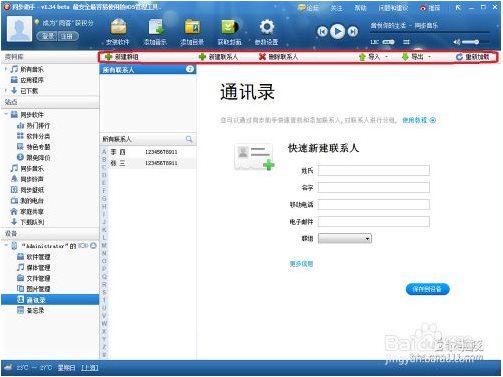Open 安装软件 install software tool
This screenshot has width=503, height=377.
(118, 32)
